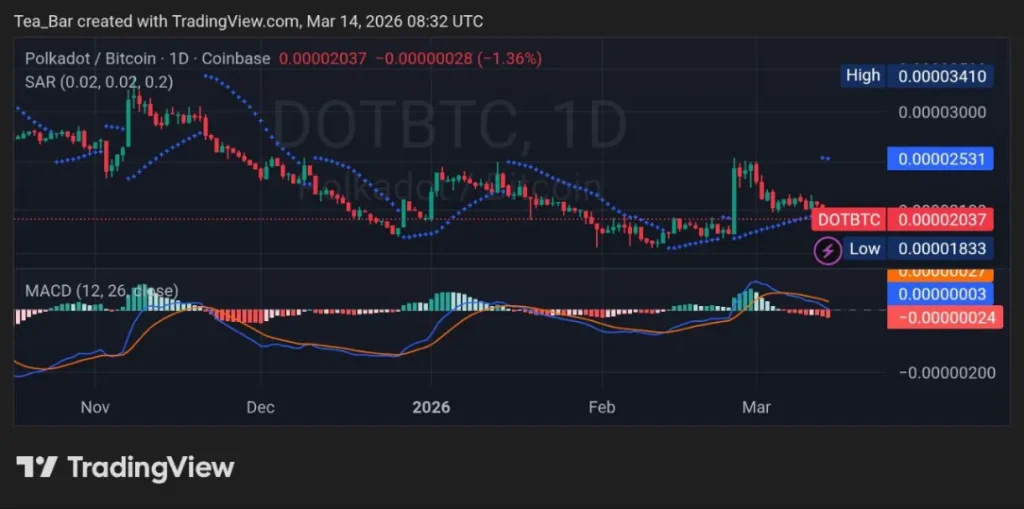The width and height of the screenshot is (1024, 509).
Task: Open the Polkadot / Bitcoin symbol title
Action: pyautogui.click(x=100, y=58)
